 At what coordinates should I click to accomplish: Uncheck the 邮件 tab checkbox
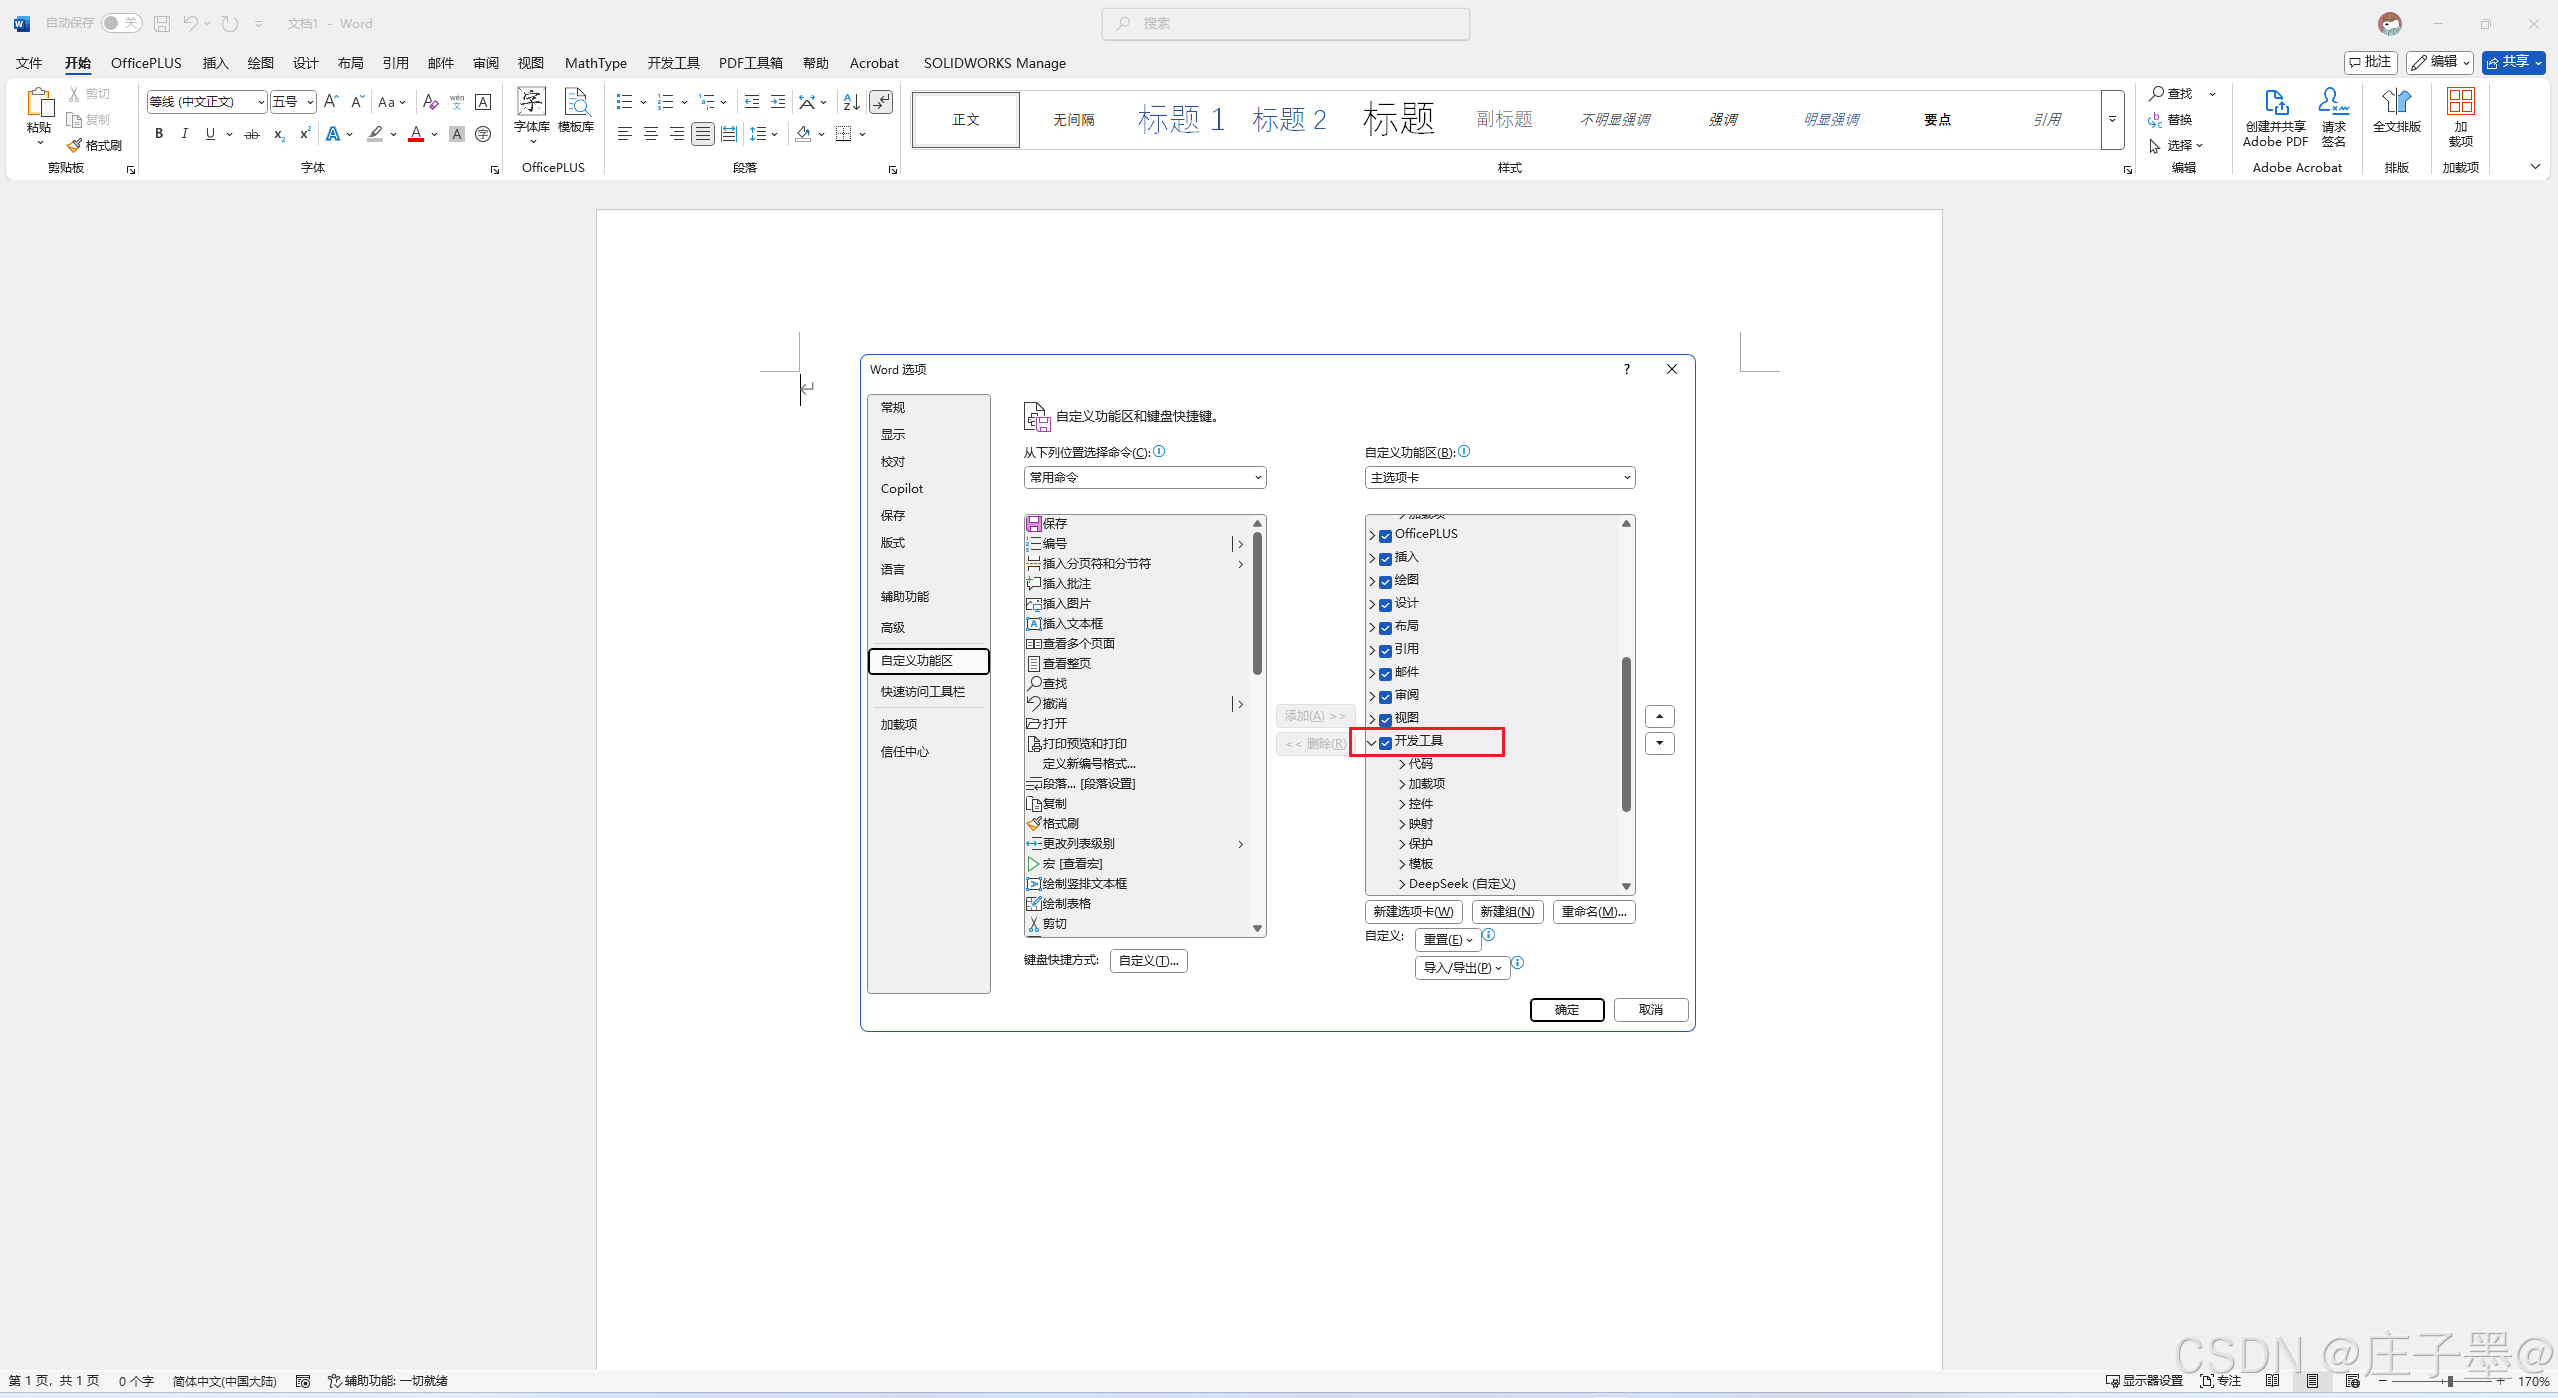pyautogui.click(x=1386, y=673)
